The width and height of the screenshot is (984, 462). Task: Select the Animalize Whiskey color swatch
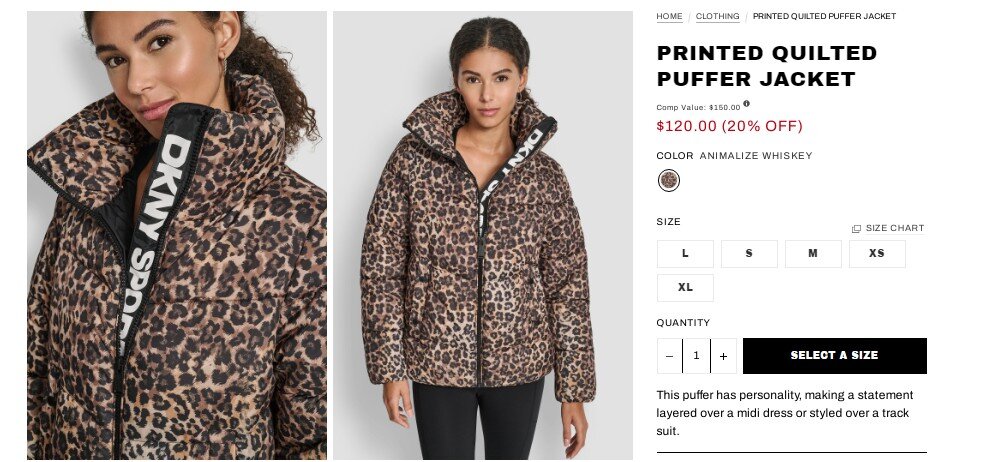click(669, 181)
